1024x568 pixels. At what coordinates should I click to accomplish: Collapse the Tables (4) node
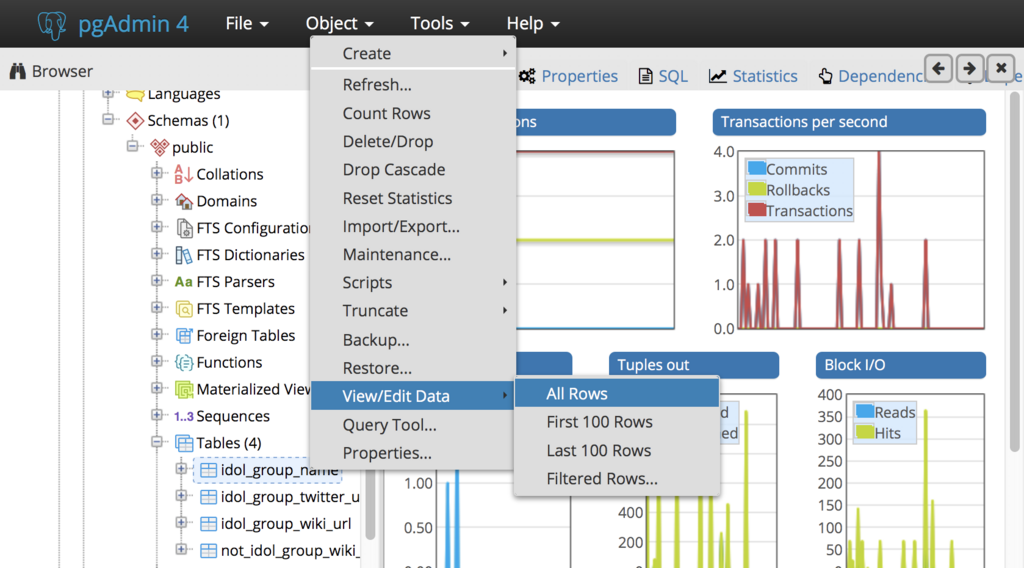click(157, 442)
